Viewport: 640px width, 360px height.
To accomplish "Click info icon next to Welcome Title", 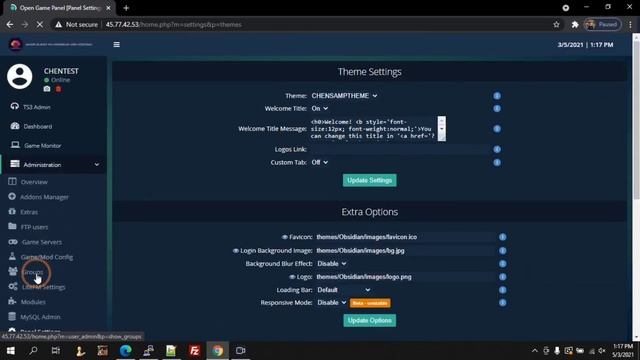I will (x=497, y=109).
